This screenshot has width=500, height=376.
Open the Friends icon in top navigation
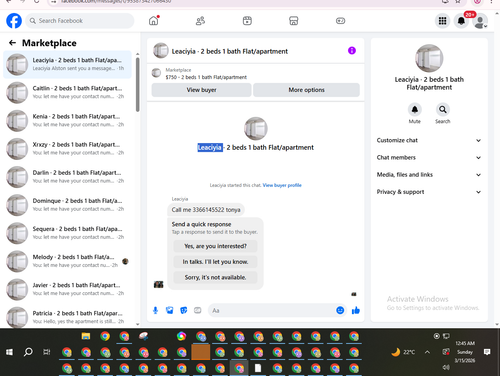click(200, 21)
